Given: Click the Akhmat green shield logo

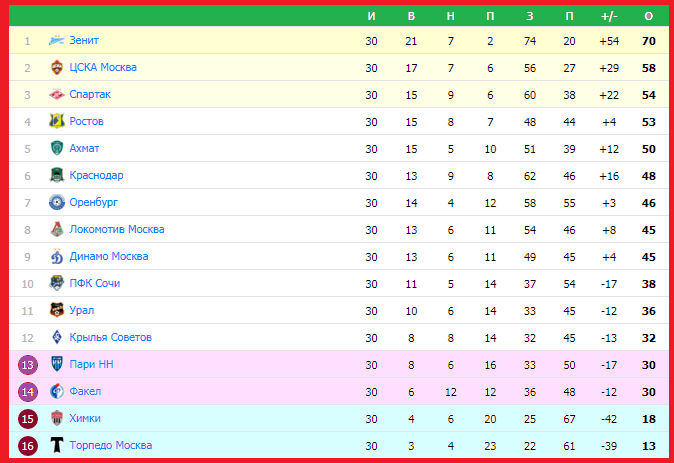Looking at the screenshot, I should (57, 148).
